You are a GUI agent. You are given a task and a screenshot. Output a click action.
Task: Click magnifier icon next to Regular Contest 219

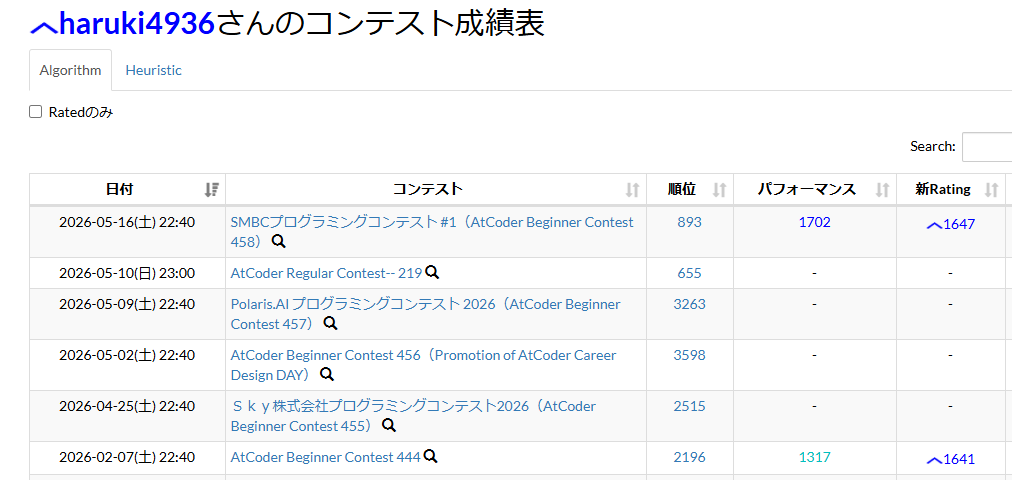point(432,273)
